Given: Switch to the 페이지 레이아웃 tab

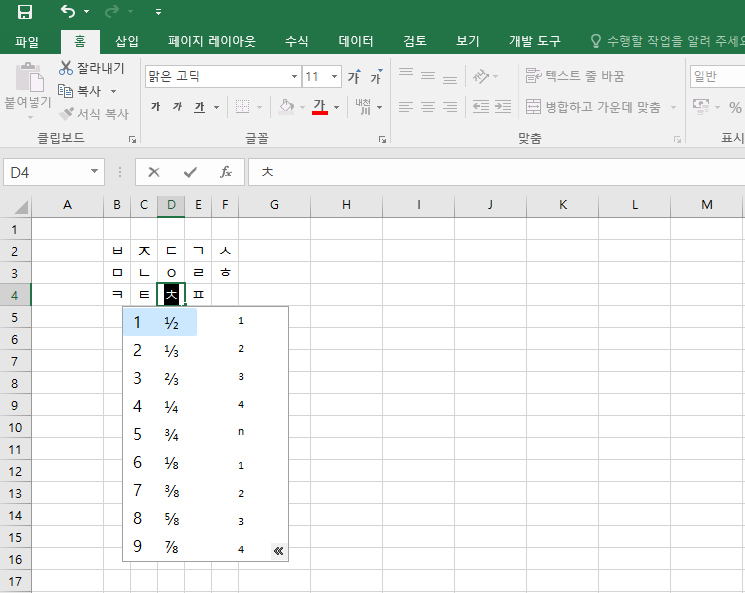Looking at the screenshot, I should tap(211, 41).
